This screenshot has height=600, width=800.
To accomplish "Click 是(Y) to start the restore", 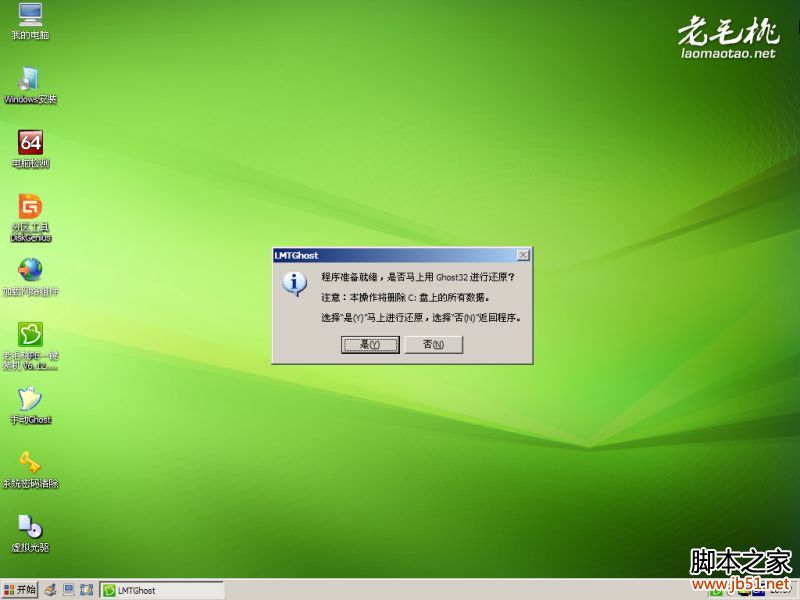I will pos(370,344).
